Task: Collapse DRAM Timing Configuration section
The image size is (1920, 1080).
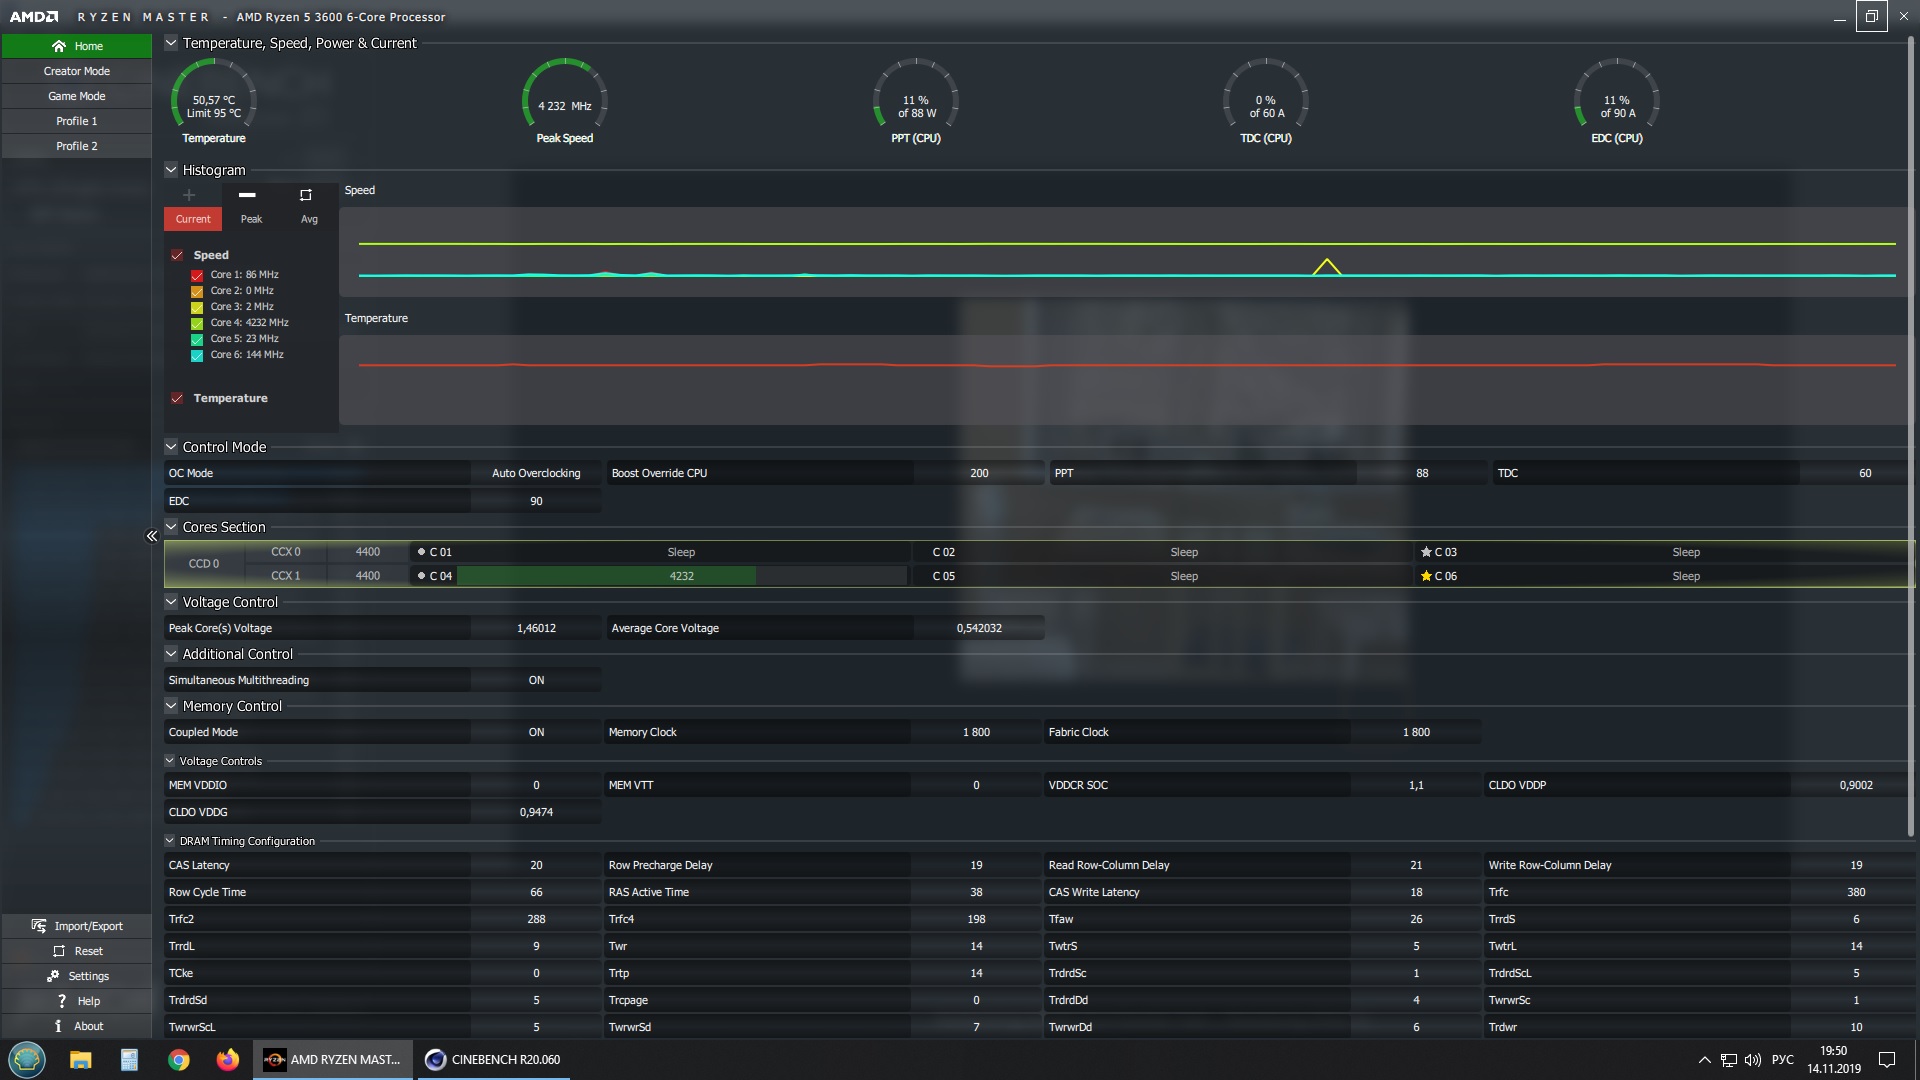Action: pyautogui.click(x=170, y=841)
